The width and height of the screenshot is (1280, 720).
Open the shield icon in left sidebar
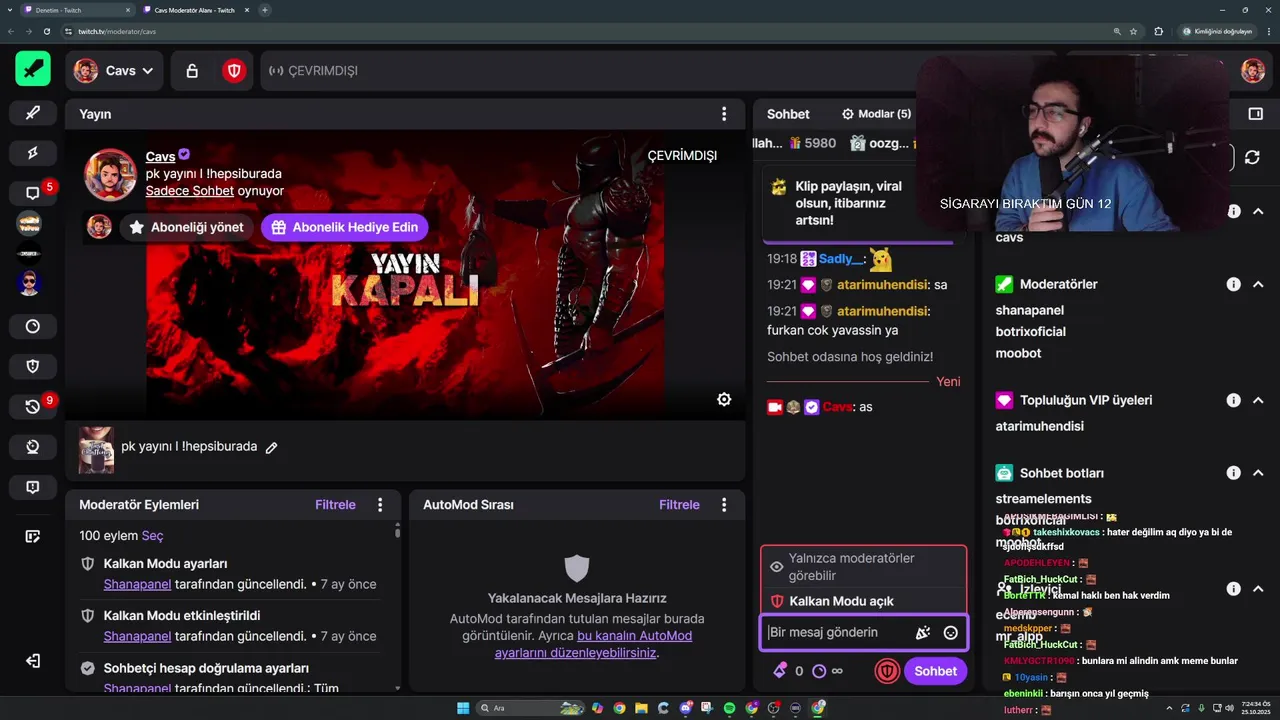tap(32, 366)
